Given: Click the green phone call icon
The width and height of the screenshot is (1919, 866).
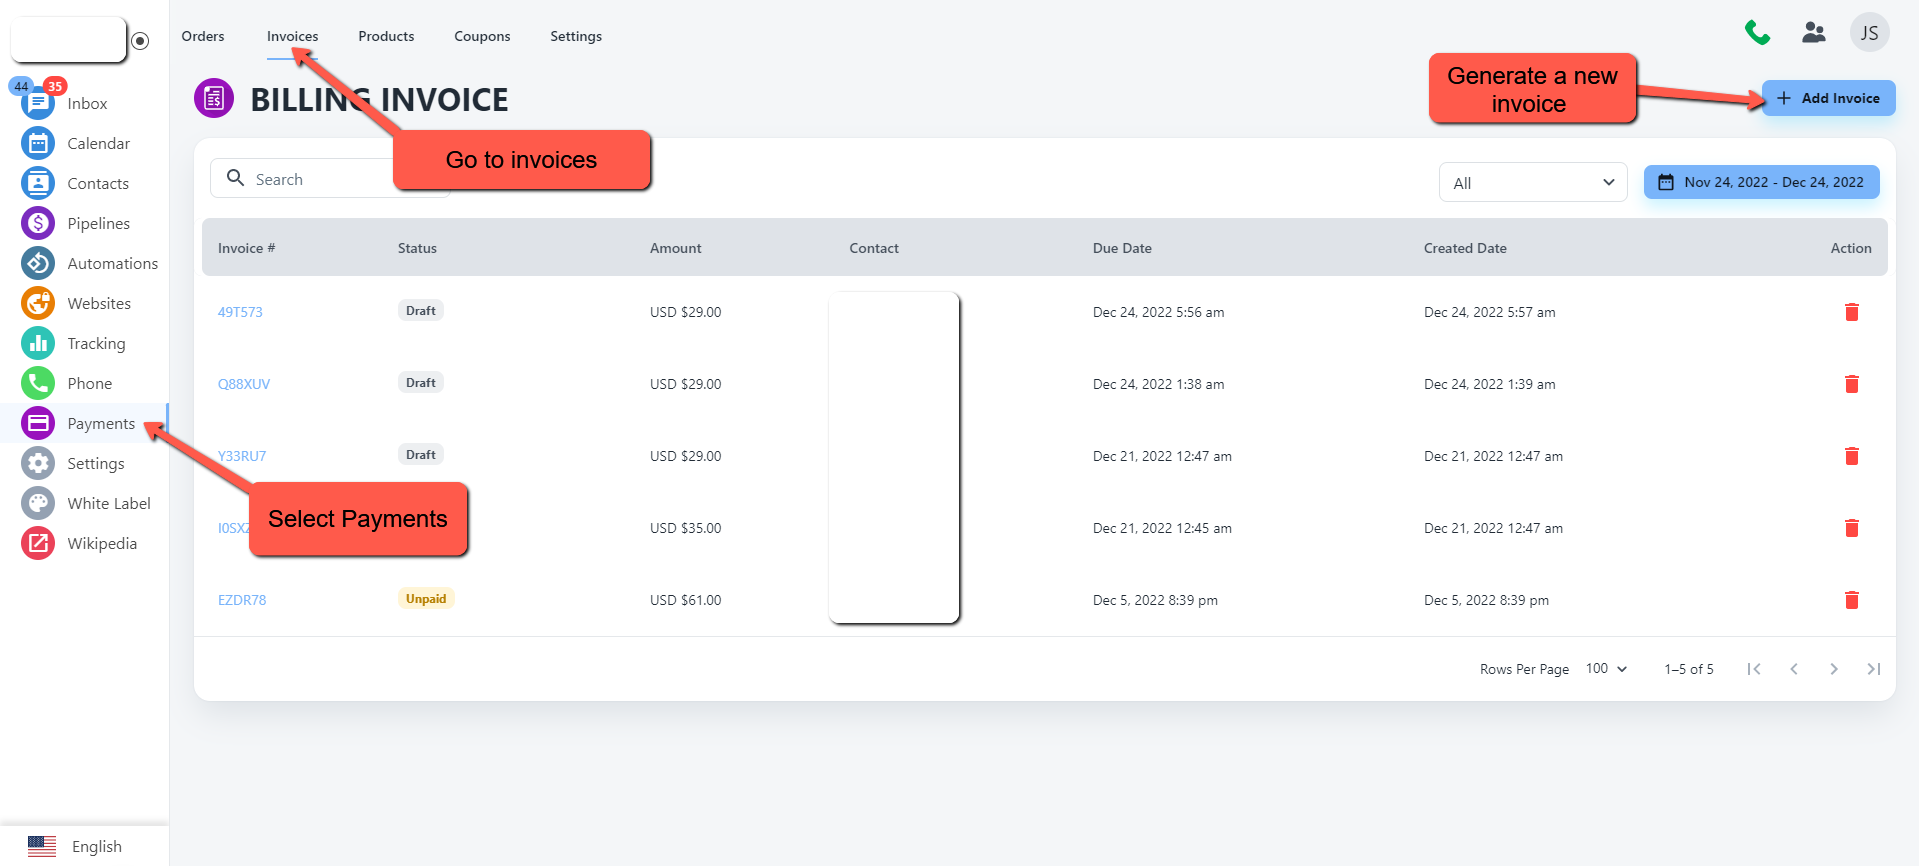Looking at the screenshot, I should coord(1757,33).
